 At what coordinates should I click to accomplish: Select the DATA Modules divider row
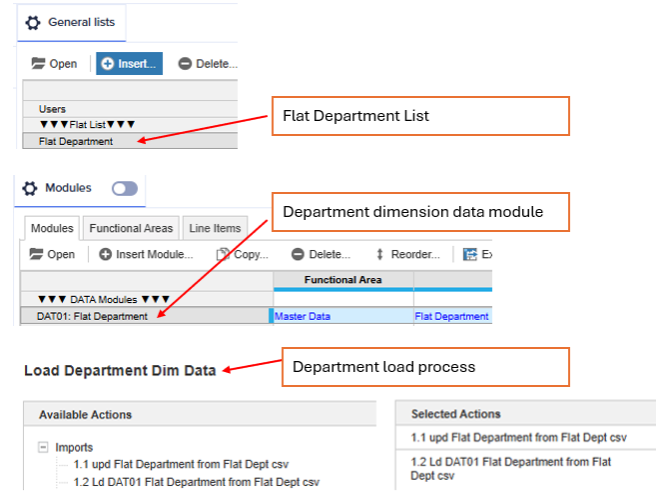(147, 299)
